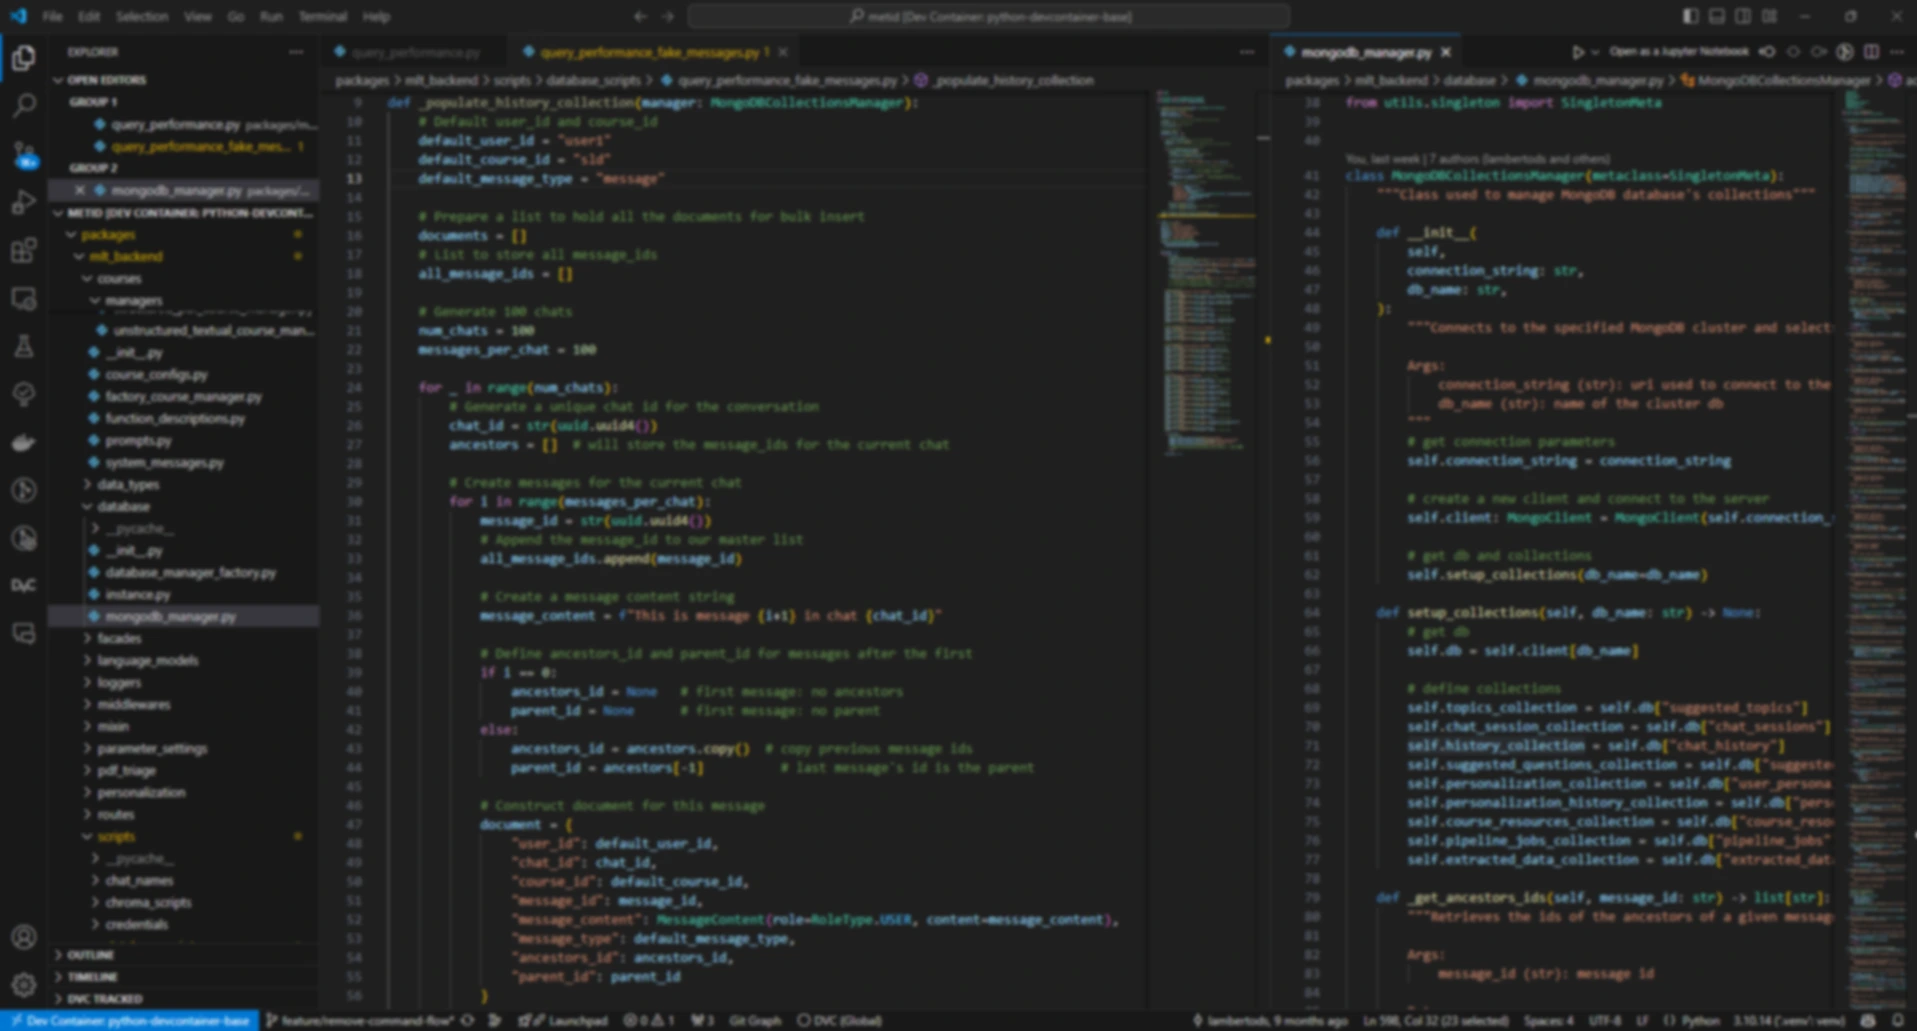The height and width of the screenshot is (1031, 1917).
Task: Click the Manage settings gear icon
Action: [24, 985]
